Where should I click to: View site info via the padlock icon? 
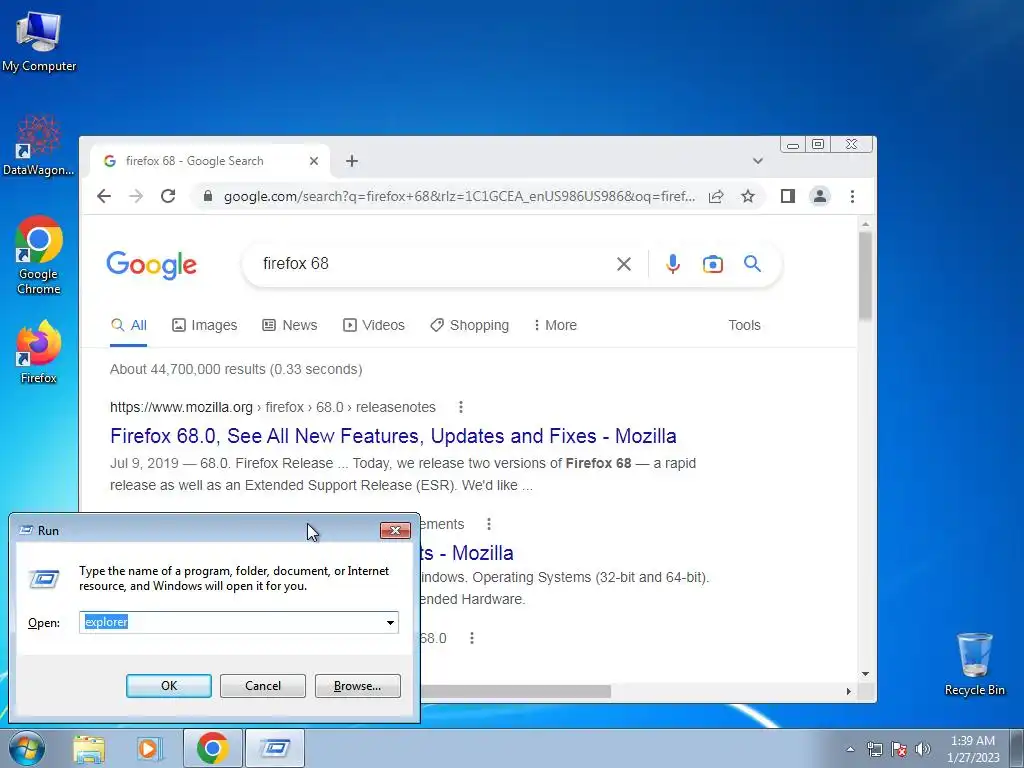(x=208, y=196)
